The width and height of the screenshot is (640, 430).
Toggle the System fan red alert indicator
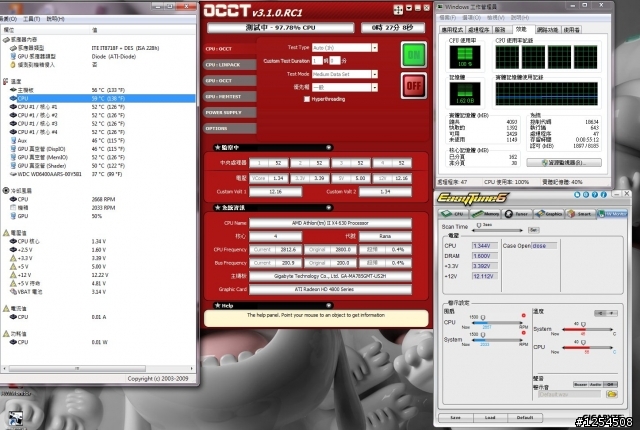(523, 333)
